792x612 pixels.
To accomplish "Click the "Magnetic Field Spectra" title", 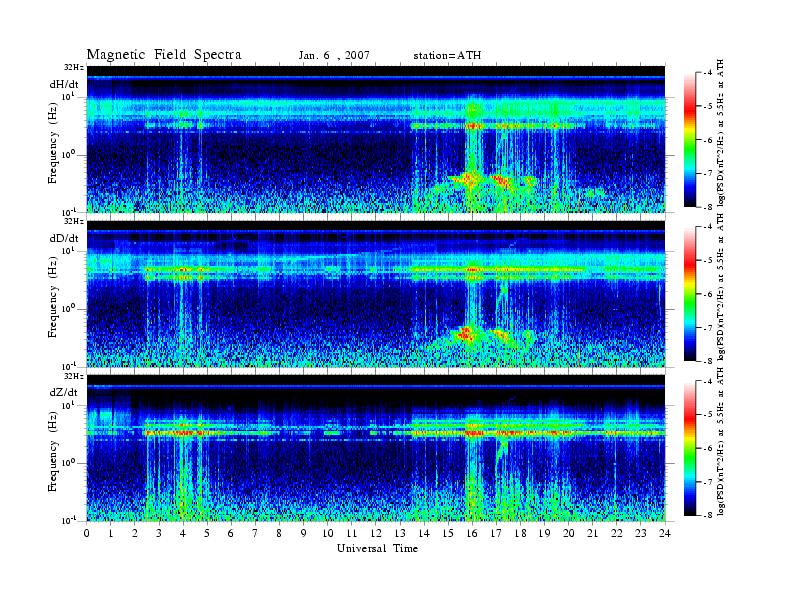I will coord(164,55).
